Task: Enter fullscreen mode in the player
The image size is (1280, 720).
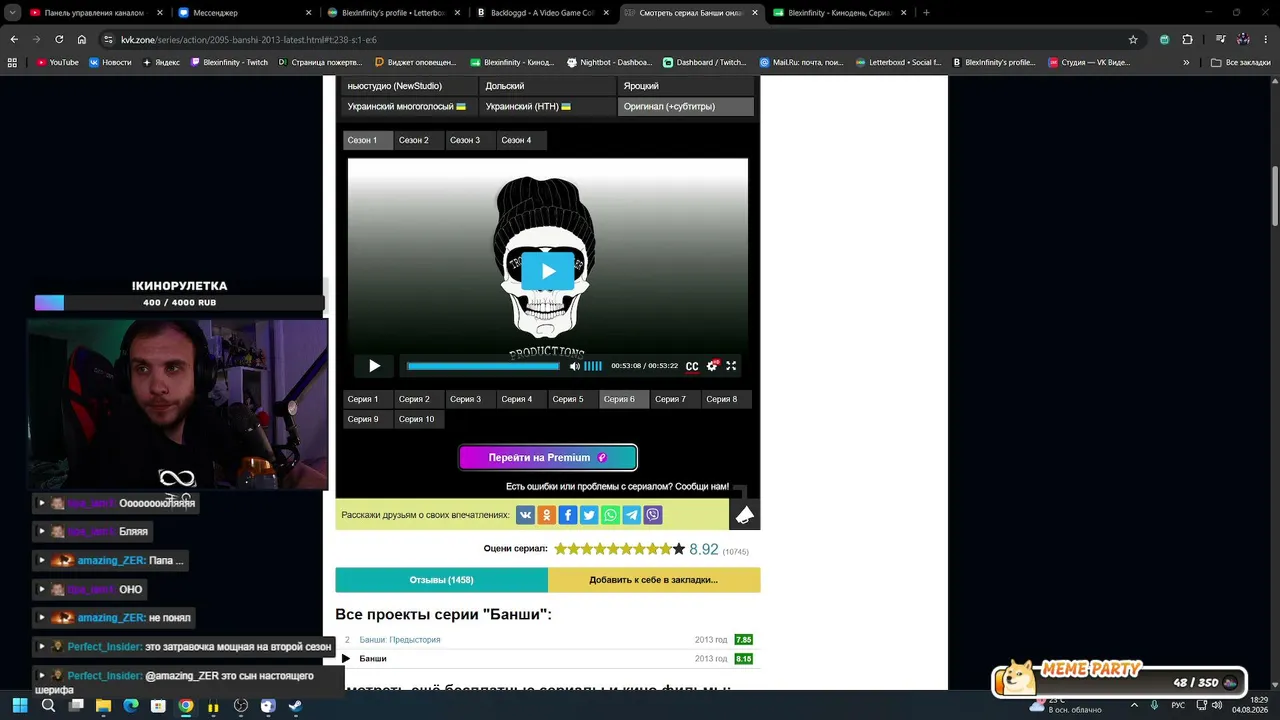Action: (731, 366)
